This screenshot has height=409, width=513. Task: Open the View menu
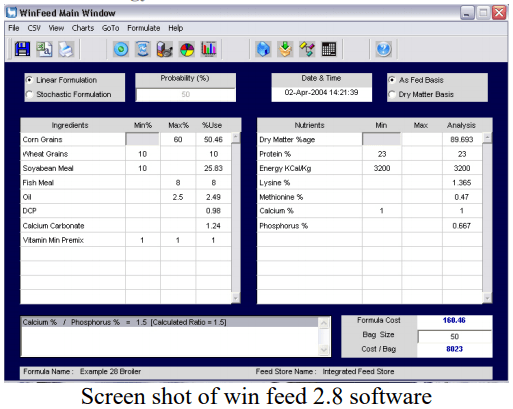(56, 28)
